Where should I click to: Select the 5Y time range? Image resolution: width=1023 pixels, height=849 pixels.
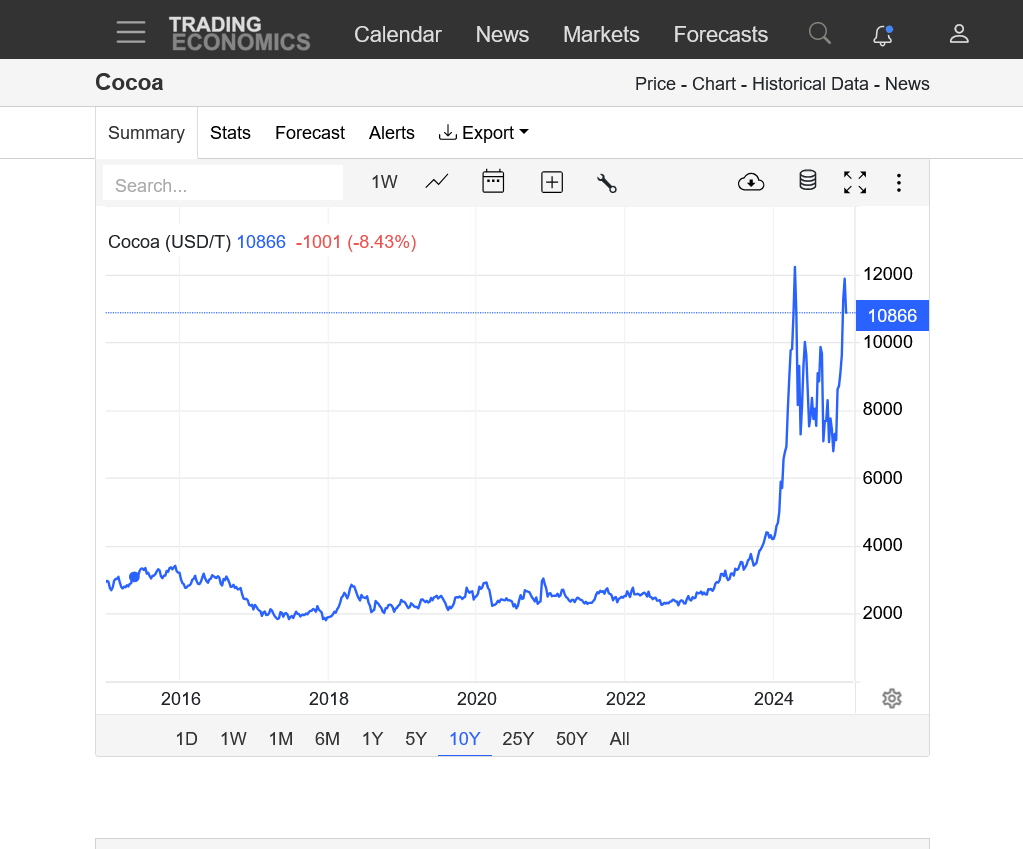[x=416, y=739]
